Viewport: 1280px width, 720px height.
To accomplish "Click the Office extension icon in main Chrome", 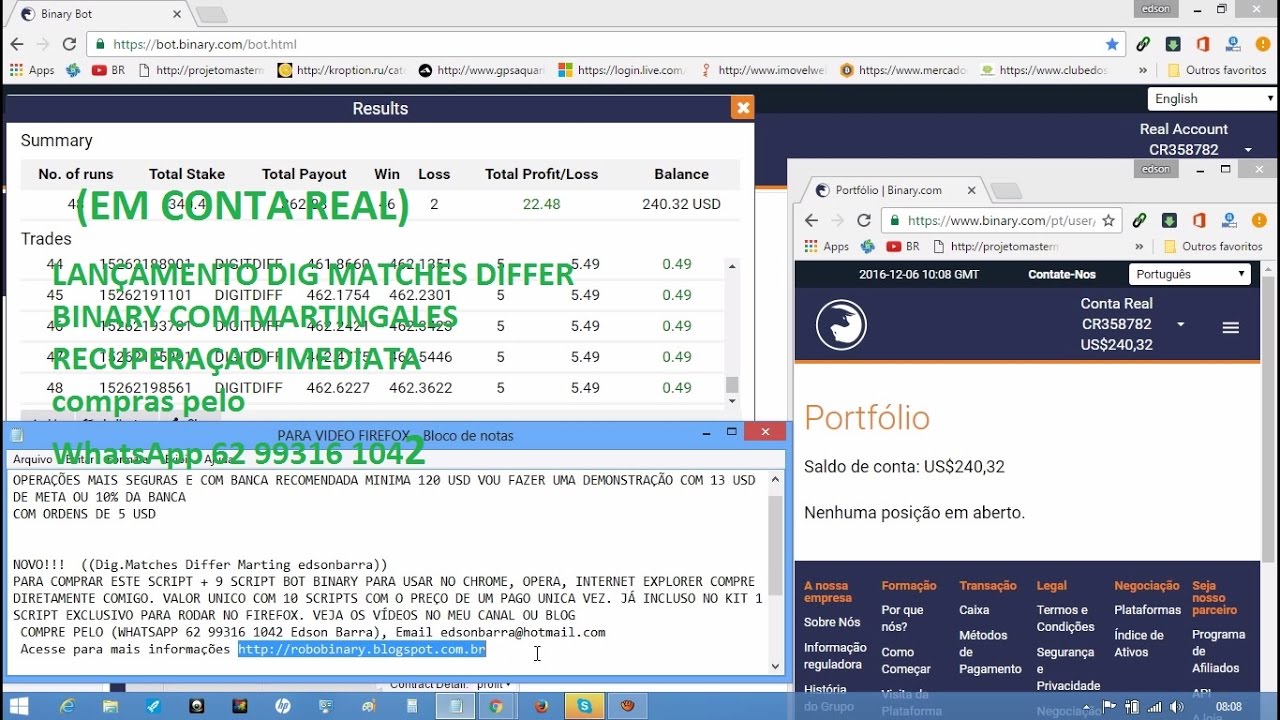I will coord(1202,44).
